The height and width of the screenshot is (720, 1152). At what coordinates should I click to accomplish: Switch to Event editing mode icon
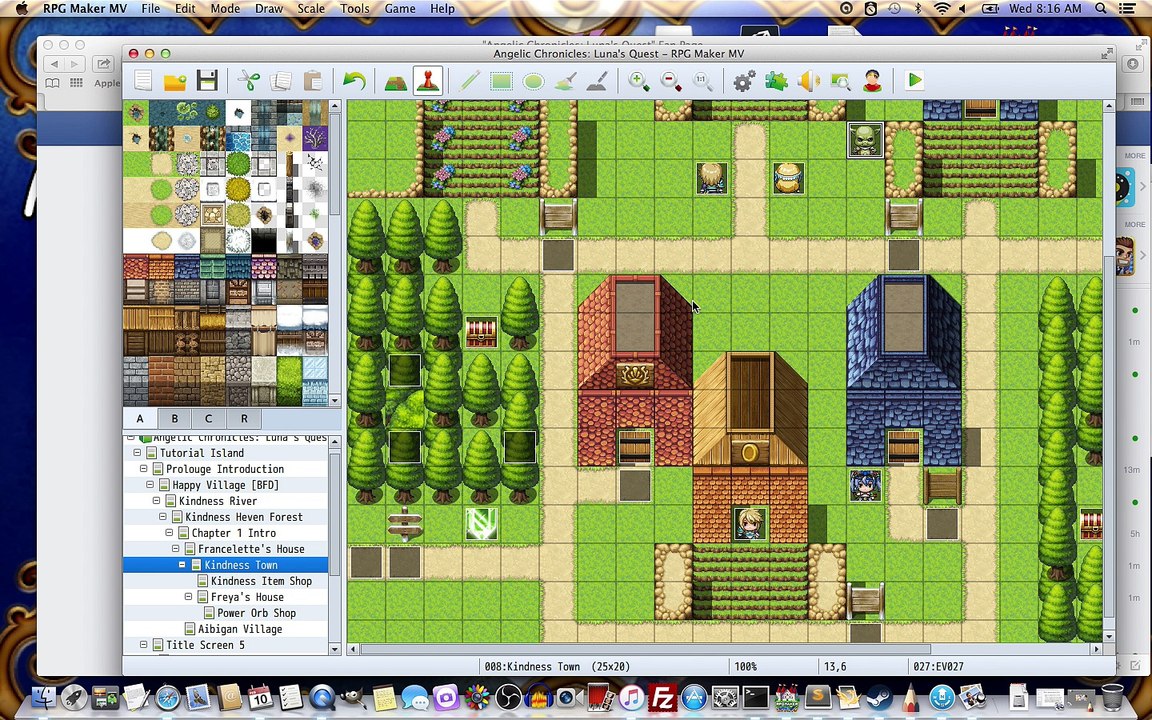(428, 80)
